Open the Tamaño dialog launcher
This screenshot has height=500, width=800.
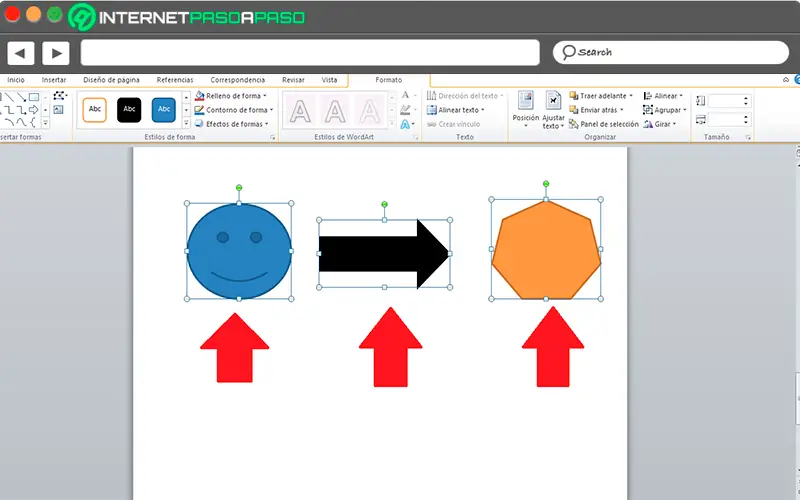[748, 137]
